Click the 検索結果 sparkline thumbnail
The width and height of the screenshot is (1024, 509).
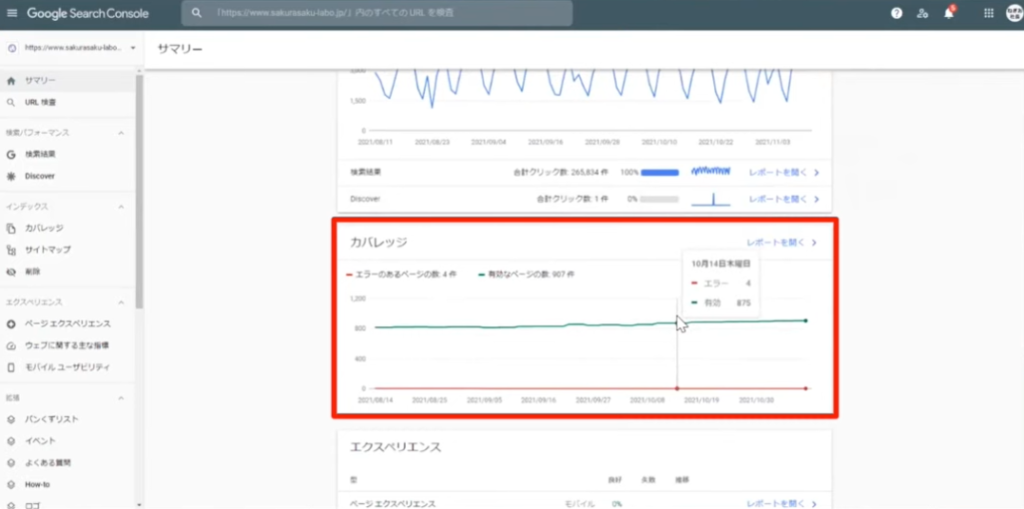click(711, 172)
